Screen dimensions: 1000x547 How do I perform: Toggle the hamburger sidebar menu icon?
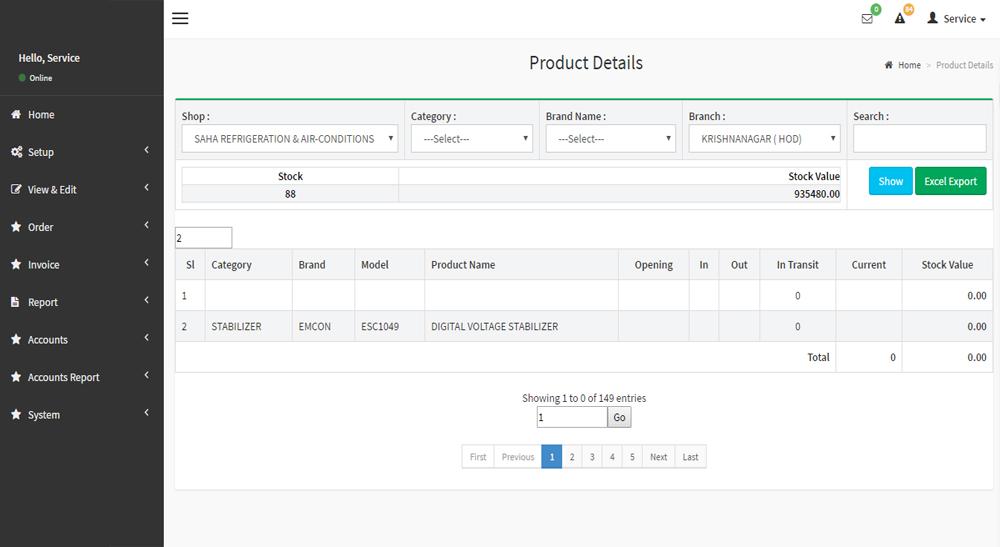click(180, 18)
